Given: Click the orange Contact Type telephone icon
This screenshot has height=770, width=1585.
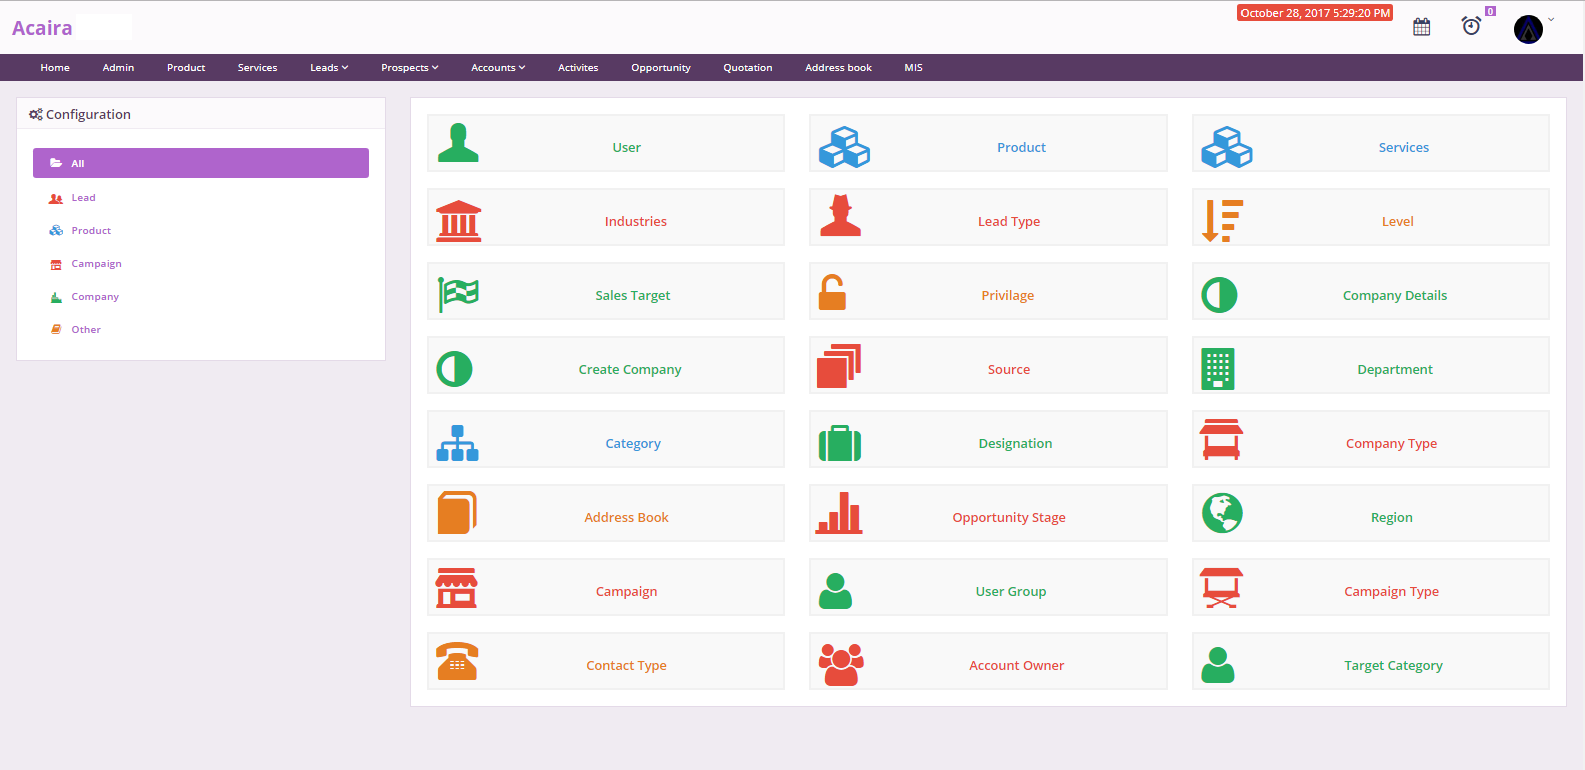Looking at the screenshot, I should tap(457, 662).
